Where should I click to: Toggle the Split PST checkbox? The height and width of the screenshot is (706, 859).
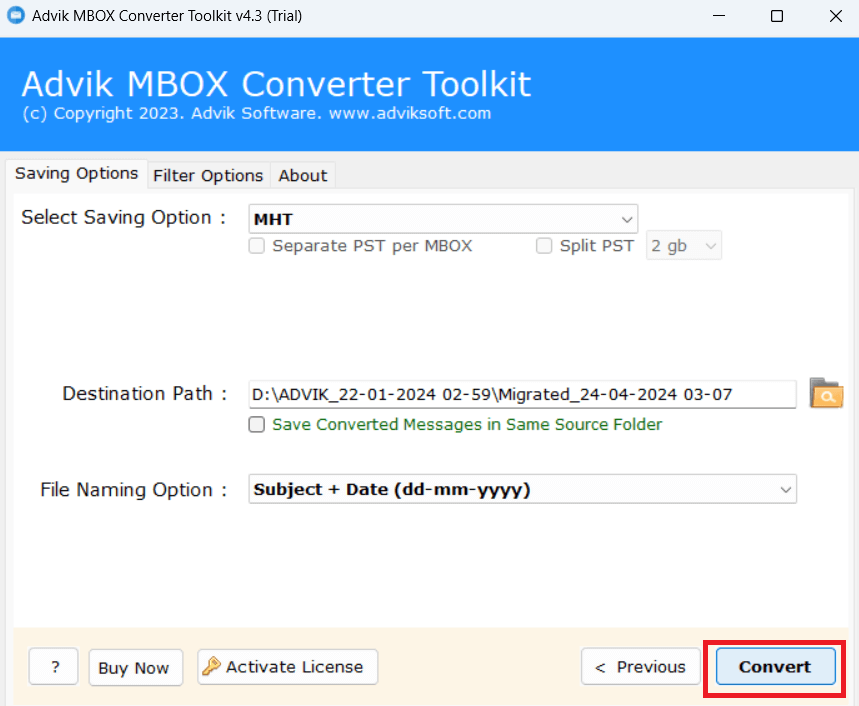[543, 245]
